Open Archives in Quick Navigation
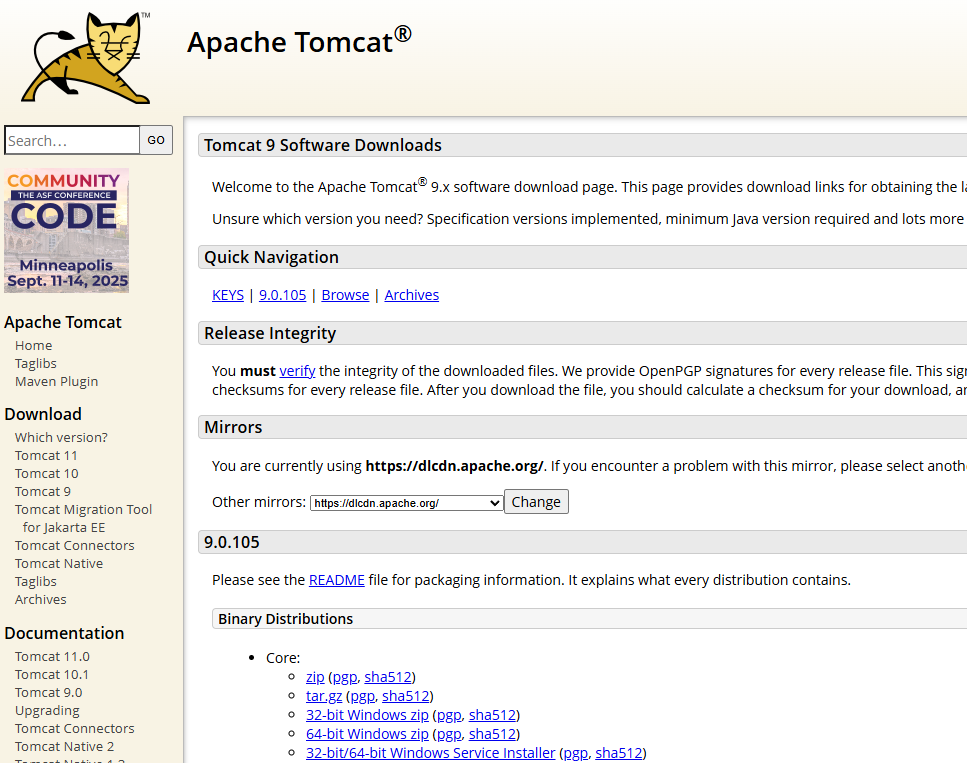The image size is (967, 763). (411, 295)
